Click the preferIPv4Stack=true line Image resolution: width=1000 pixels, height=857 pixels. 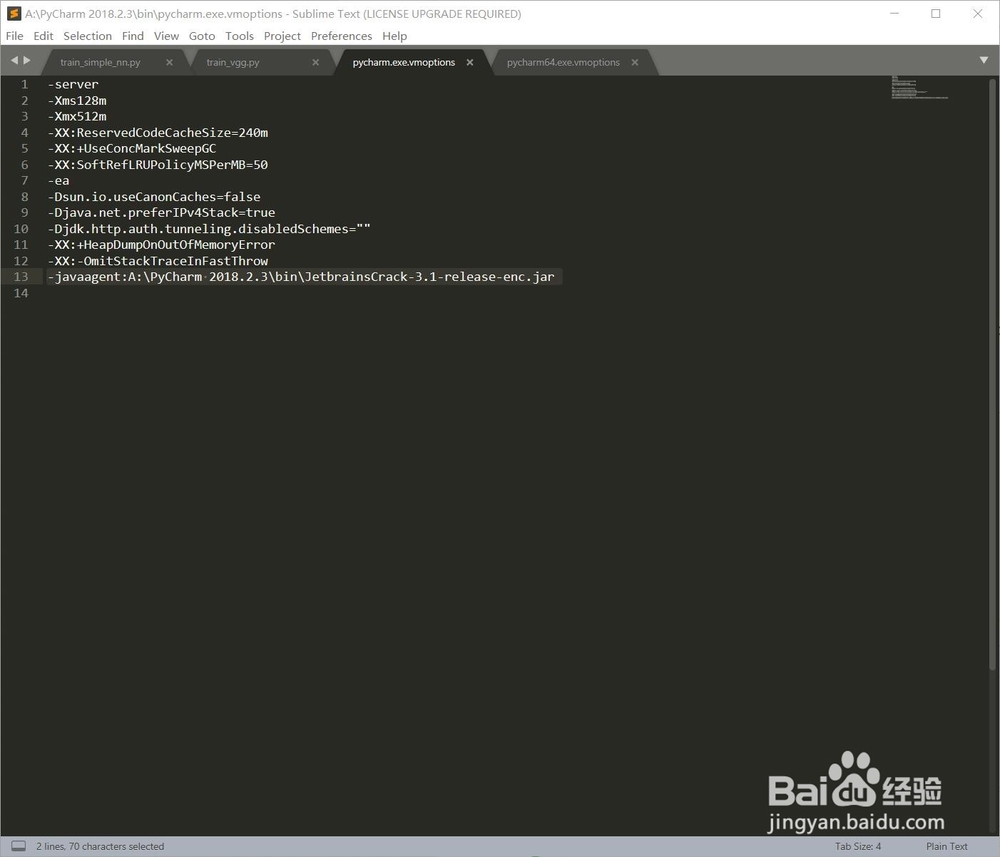point(161,212)
